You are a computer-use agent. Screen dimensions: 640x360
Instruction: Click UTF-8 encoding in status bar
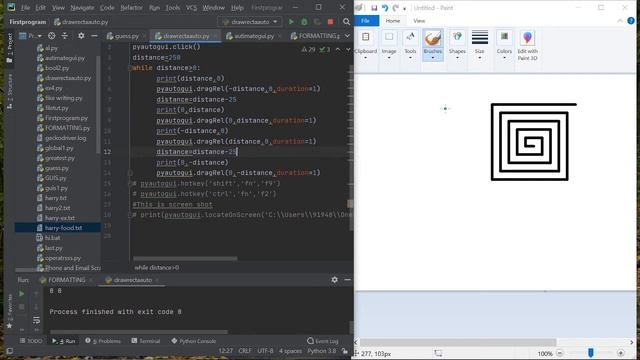(x=265, y=351)
